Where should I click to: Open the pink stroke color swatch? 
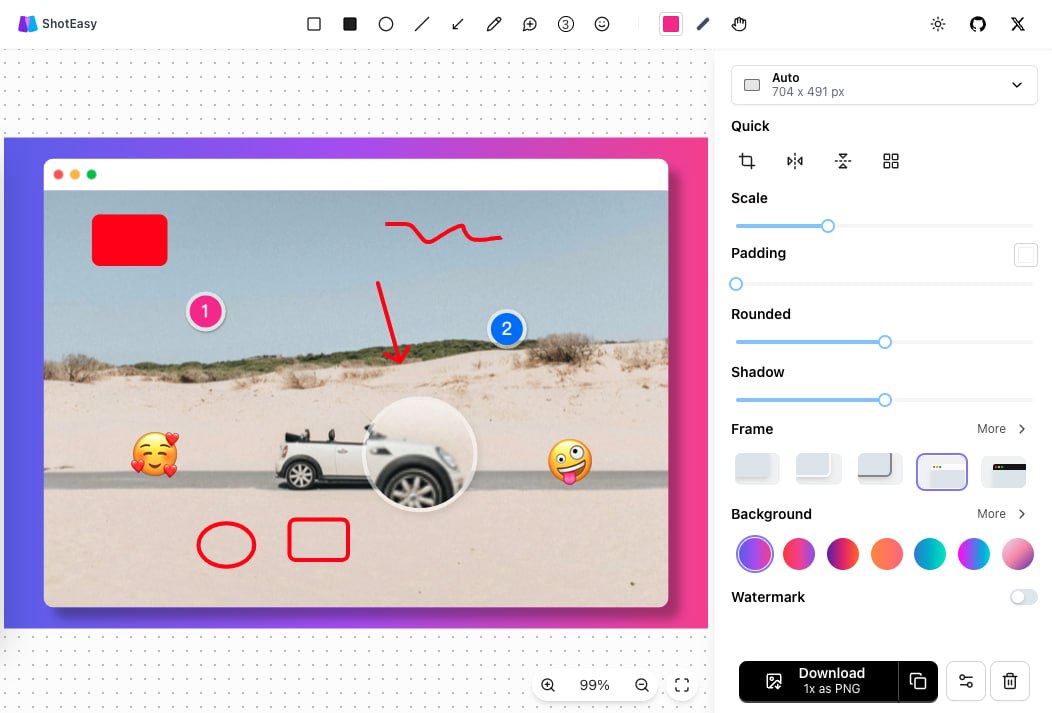671,24
